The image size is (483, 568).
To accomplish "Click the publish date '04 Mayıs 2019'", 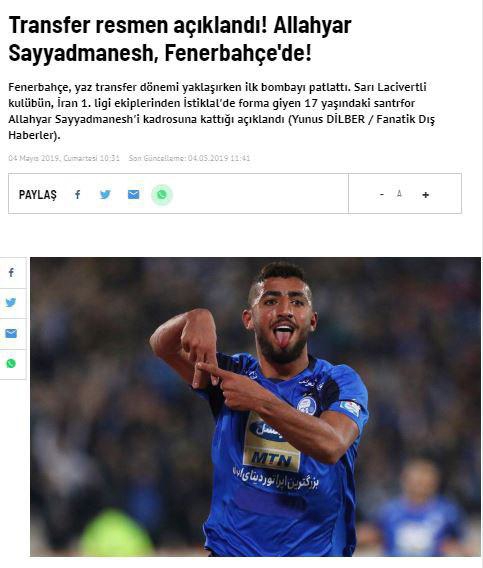I will coord(34,158).
